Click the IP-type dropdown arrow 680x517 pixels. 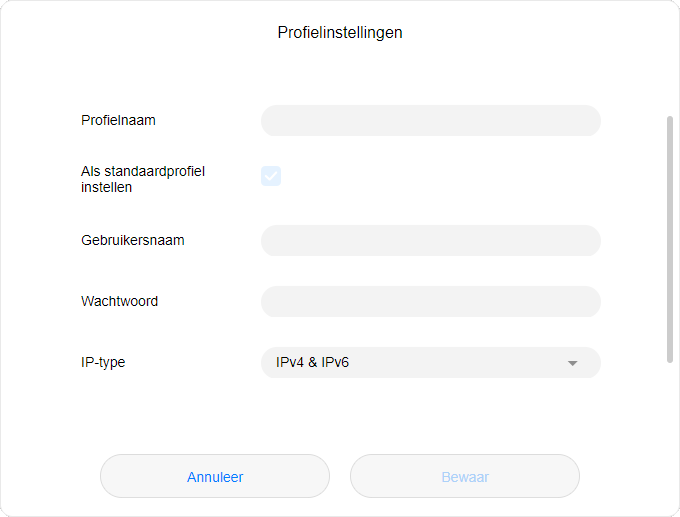(x=573, y=363)
